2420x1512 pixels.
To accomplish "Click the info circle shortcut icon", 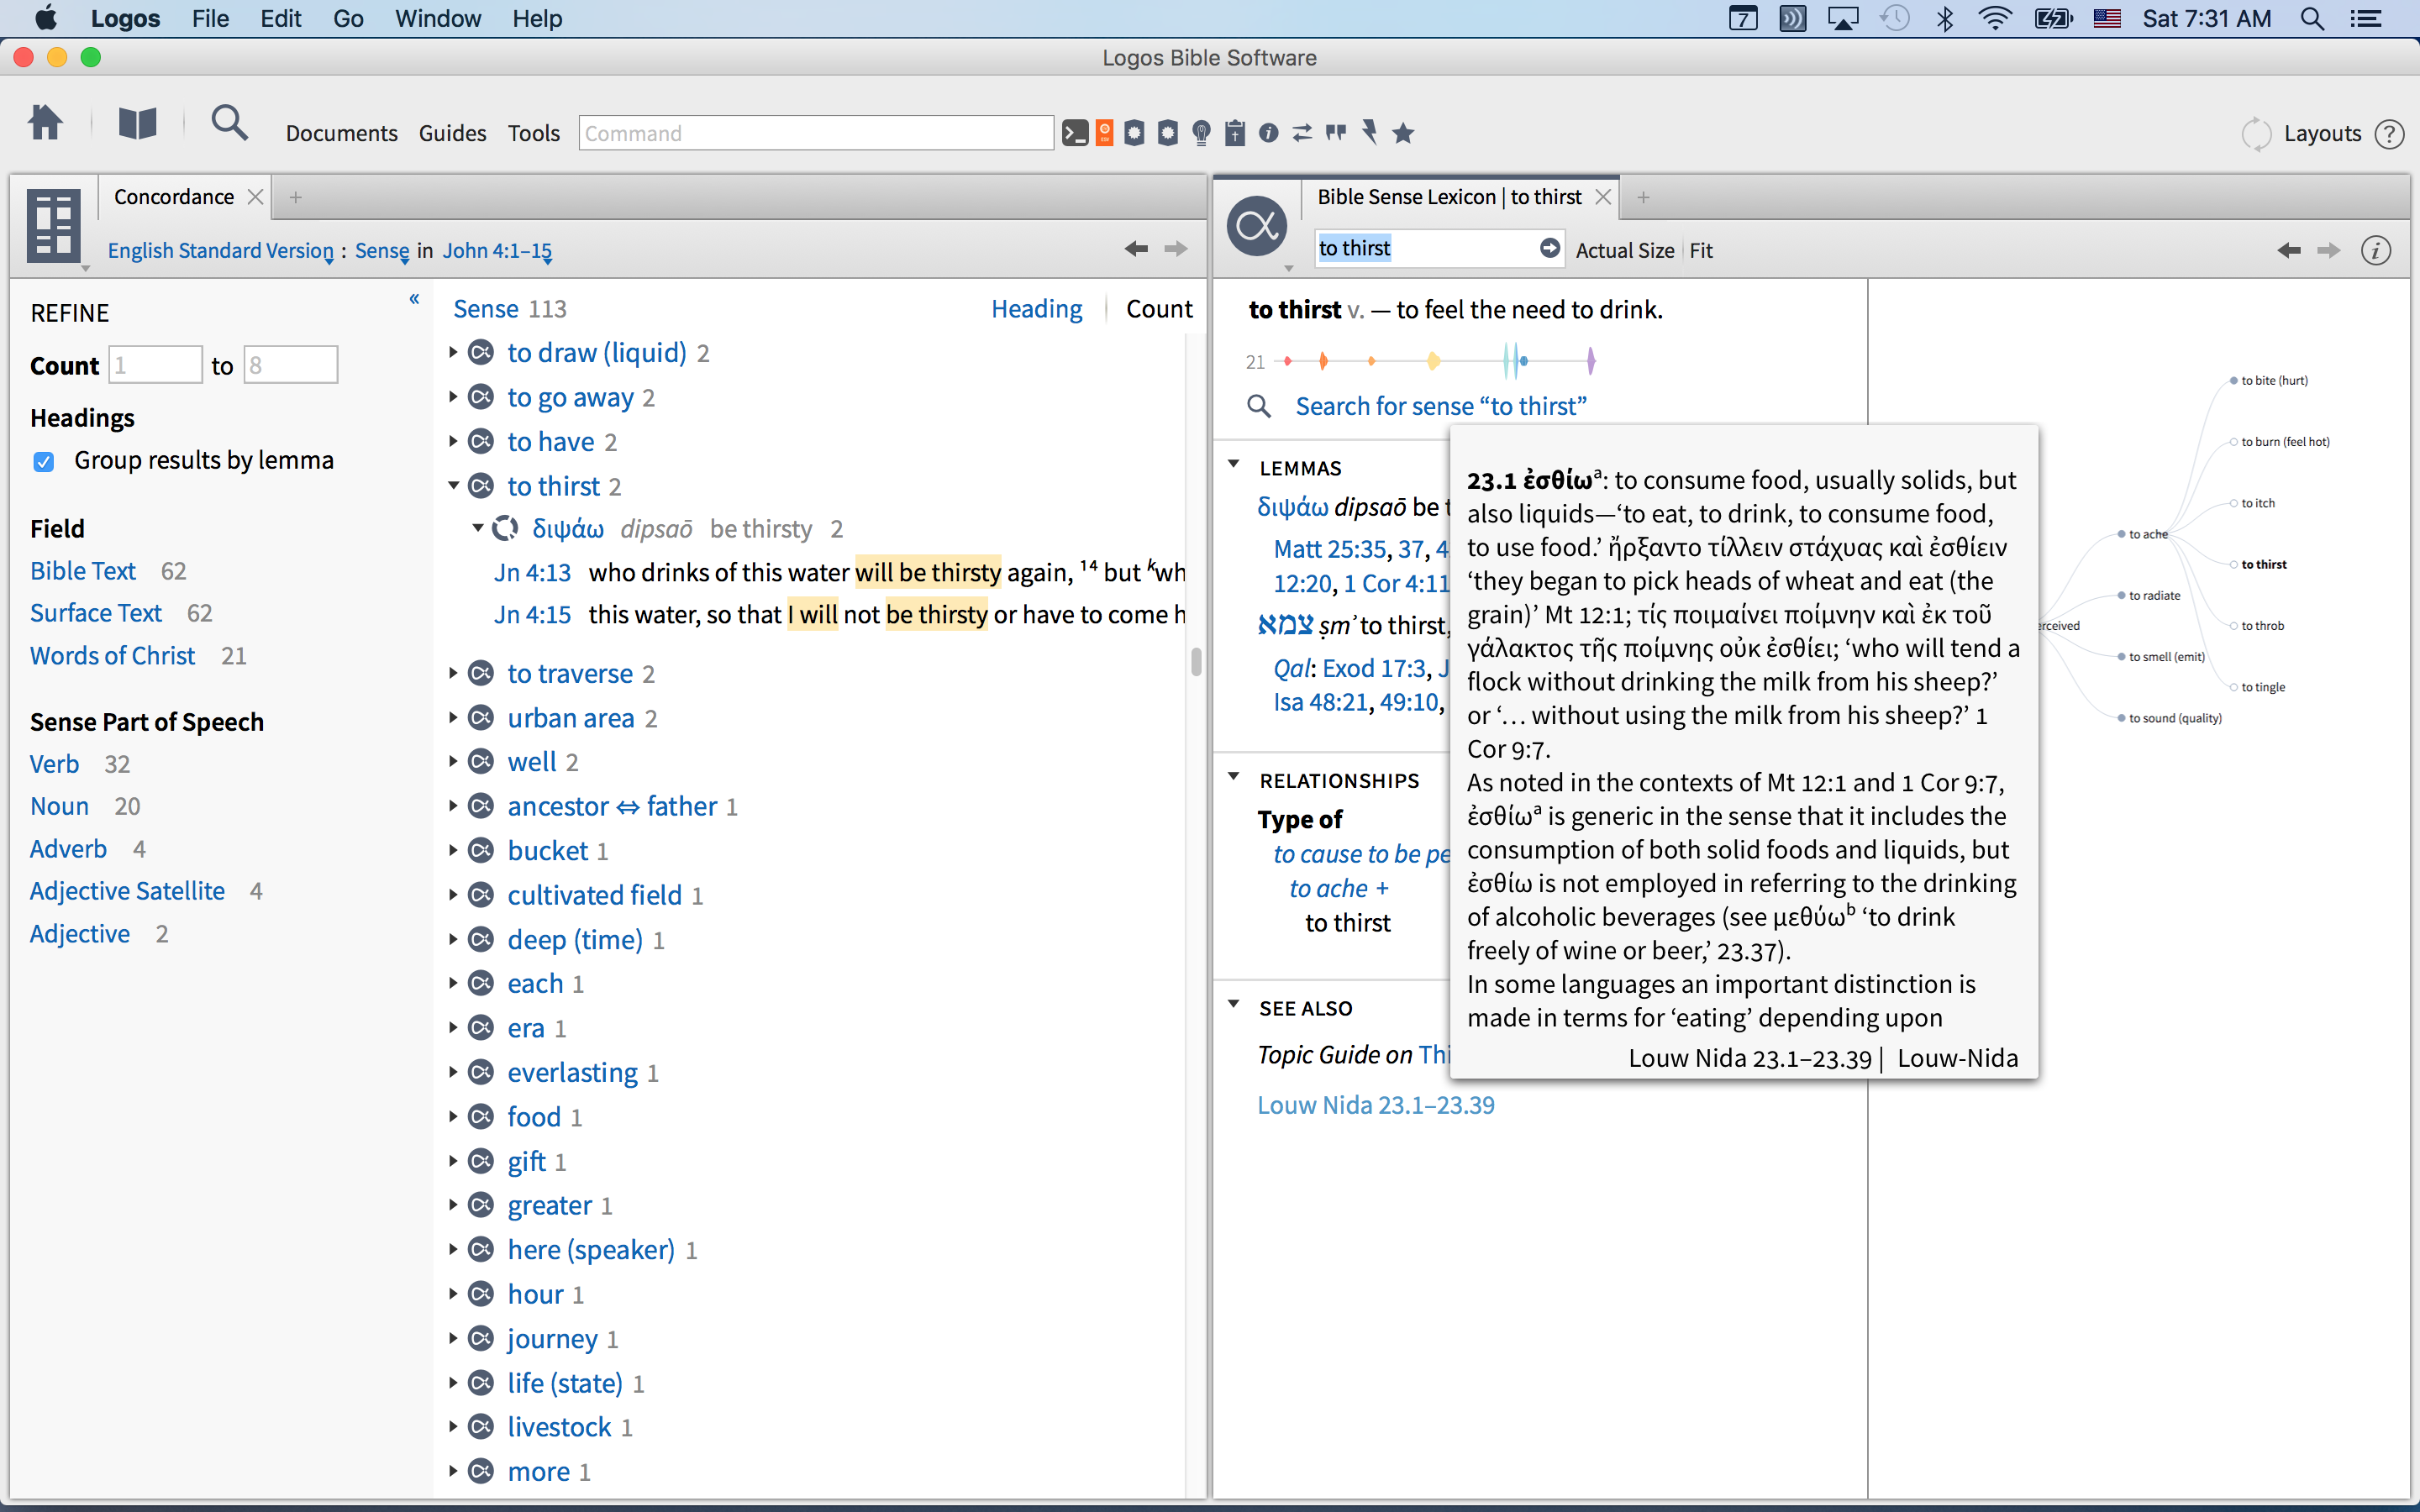I will 1268,133.
